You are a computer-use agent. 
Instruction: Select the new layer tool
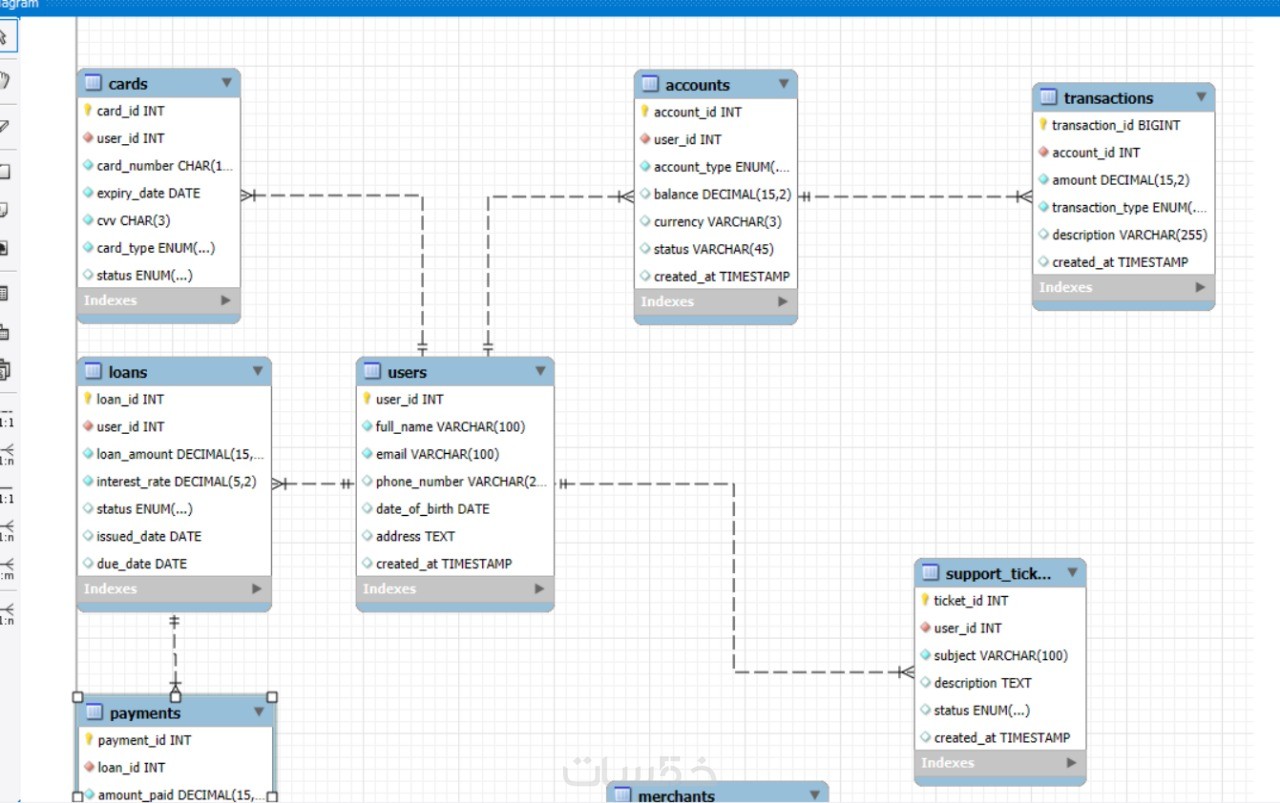5,172
